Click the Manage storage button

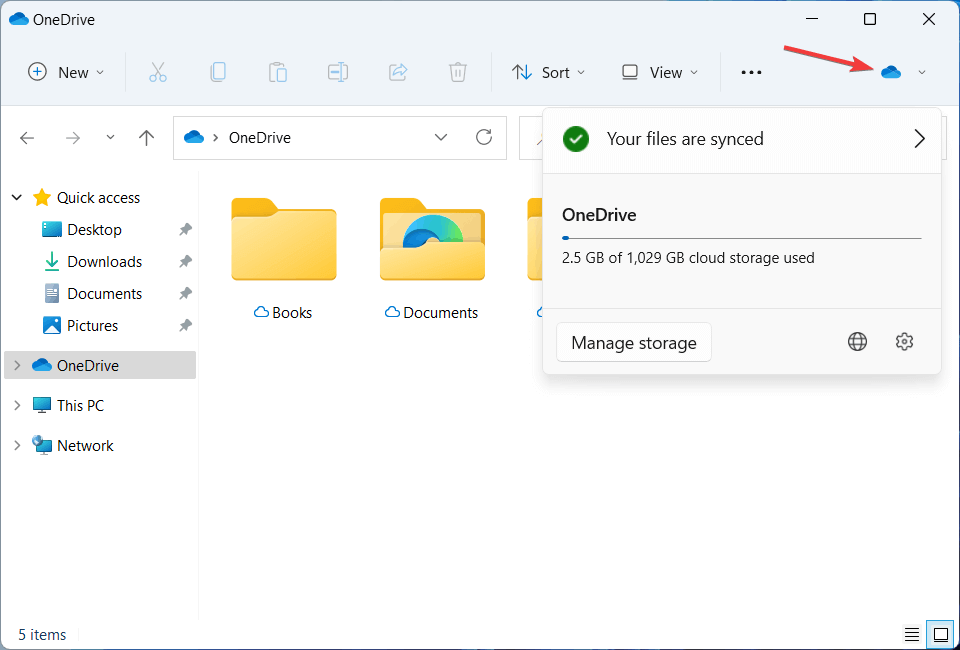point(633,342)
